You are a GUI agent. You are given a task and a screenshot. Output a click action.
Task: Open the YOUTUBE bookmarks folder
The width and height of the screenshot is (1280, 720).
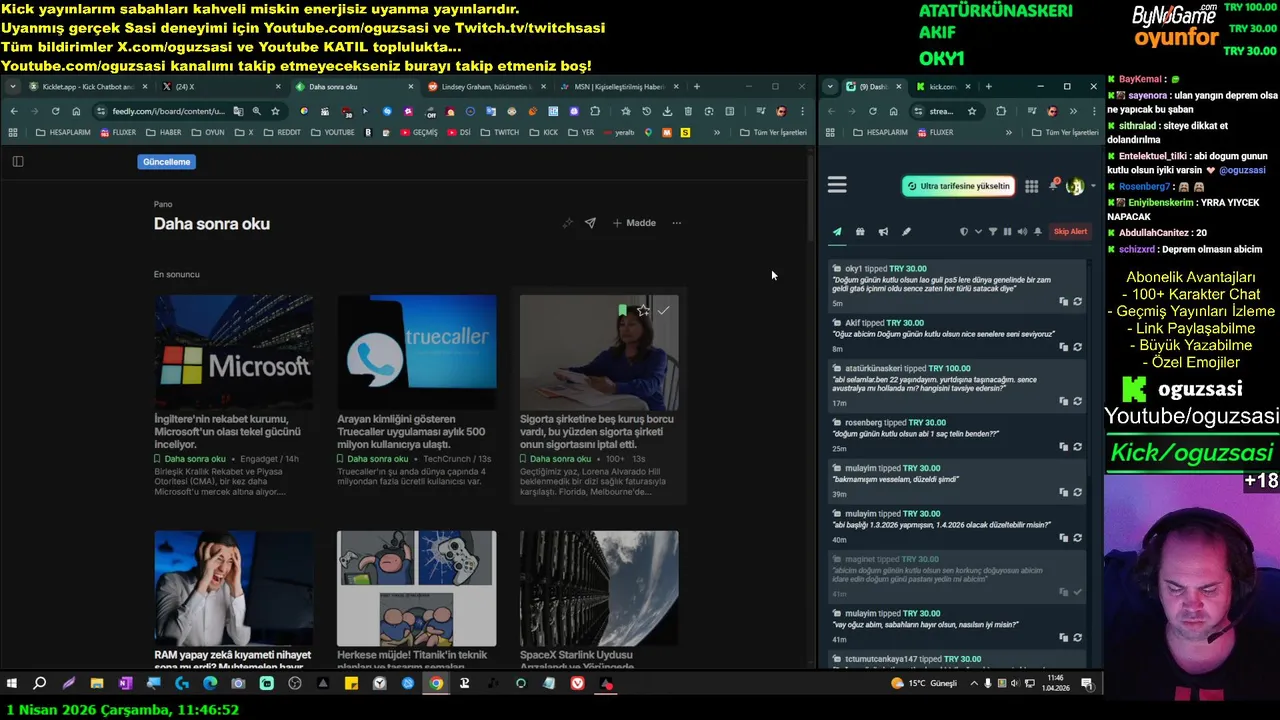(x=332, y=132)
